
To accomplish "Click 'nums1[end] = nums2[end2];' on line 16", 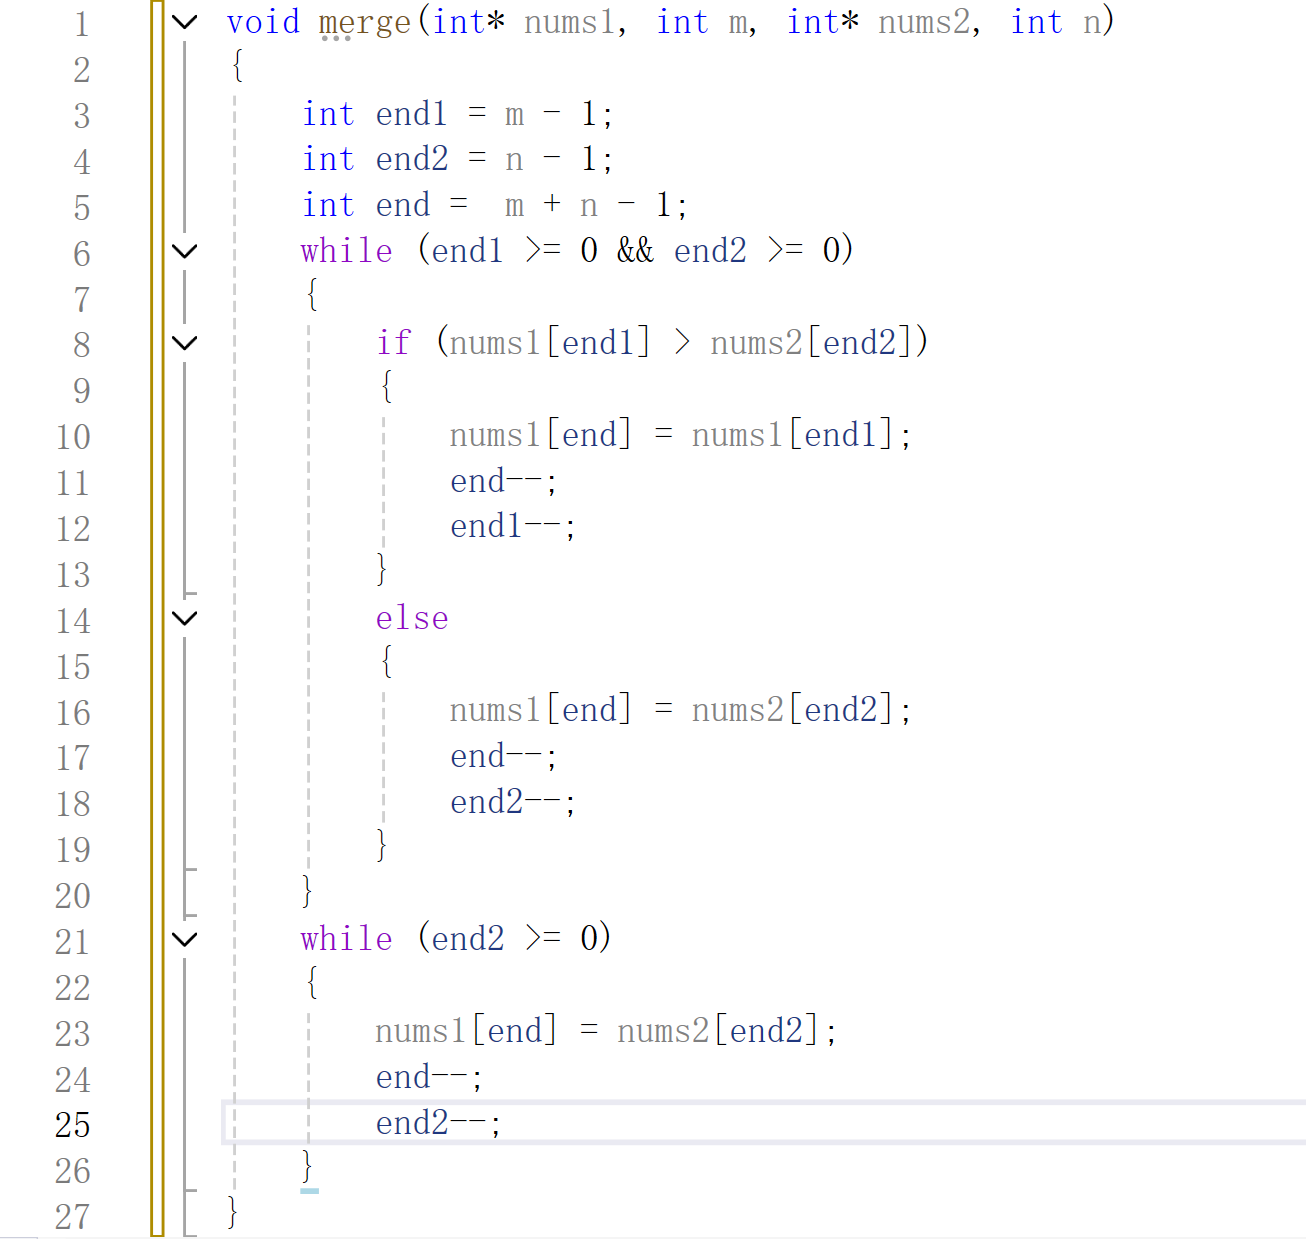I will 680,710.
